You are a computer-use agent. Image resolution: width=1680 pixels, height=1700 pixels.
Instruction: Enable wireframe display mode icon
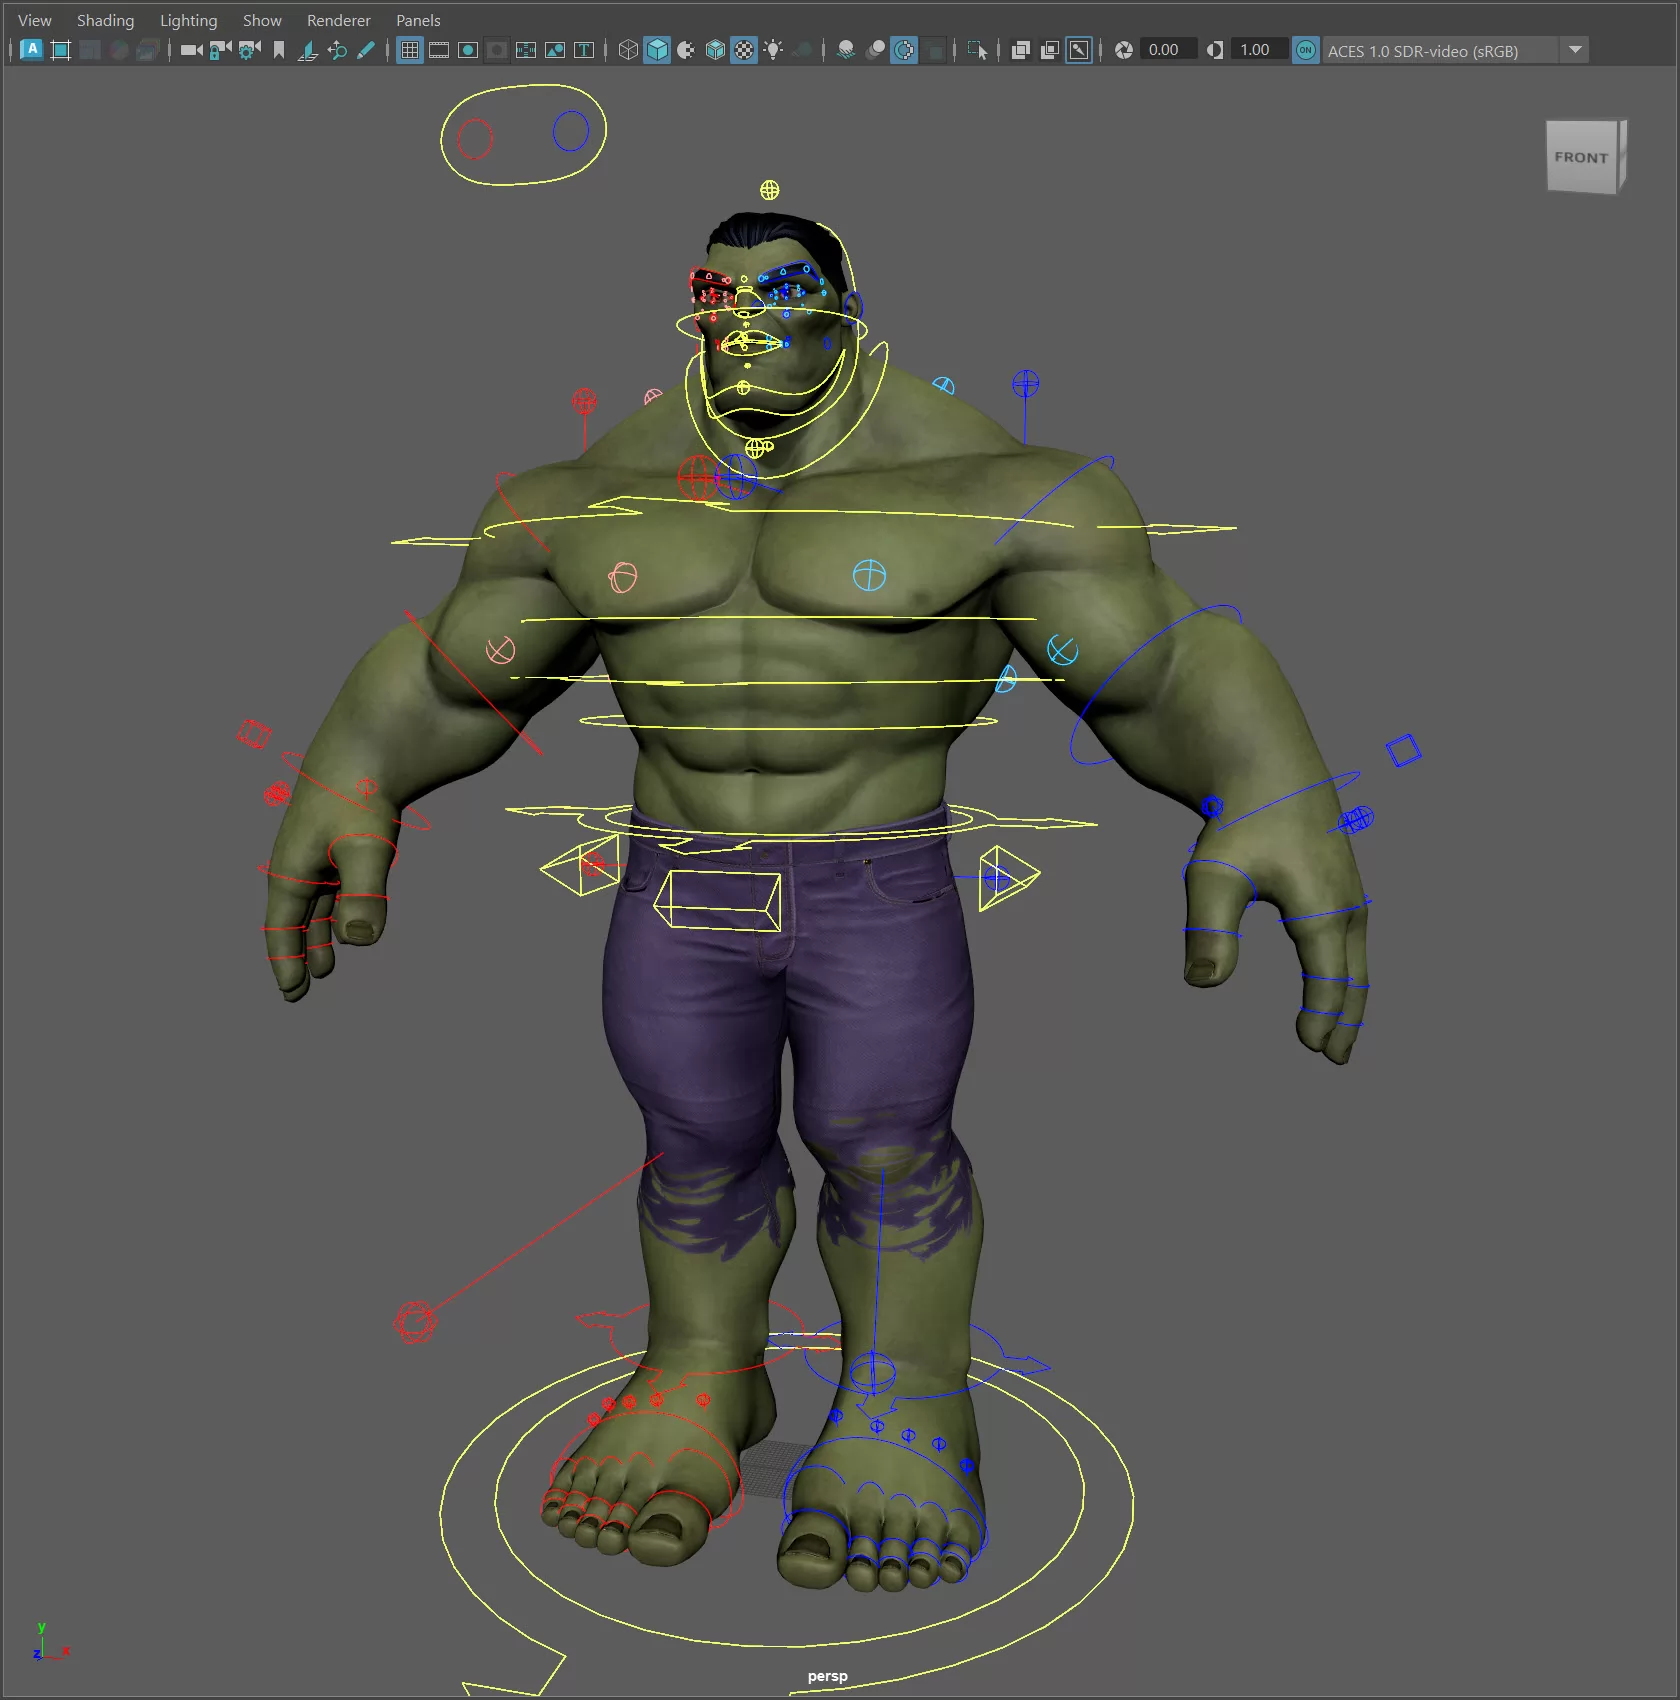pyautogui.click(x=627, y=50)
